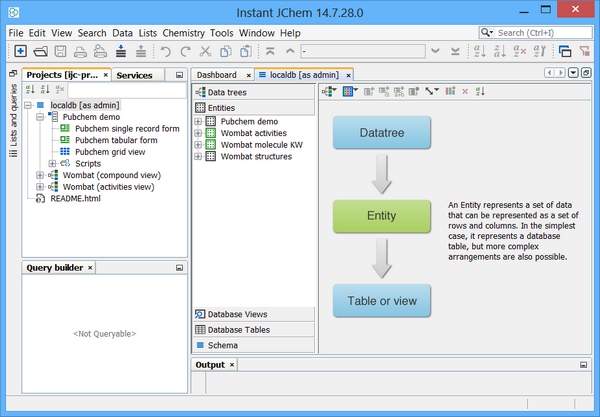This screenshot has height=417, width=600.
Task: Open the Chemistry menu
Action: (x=184, y=33)
